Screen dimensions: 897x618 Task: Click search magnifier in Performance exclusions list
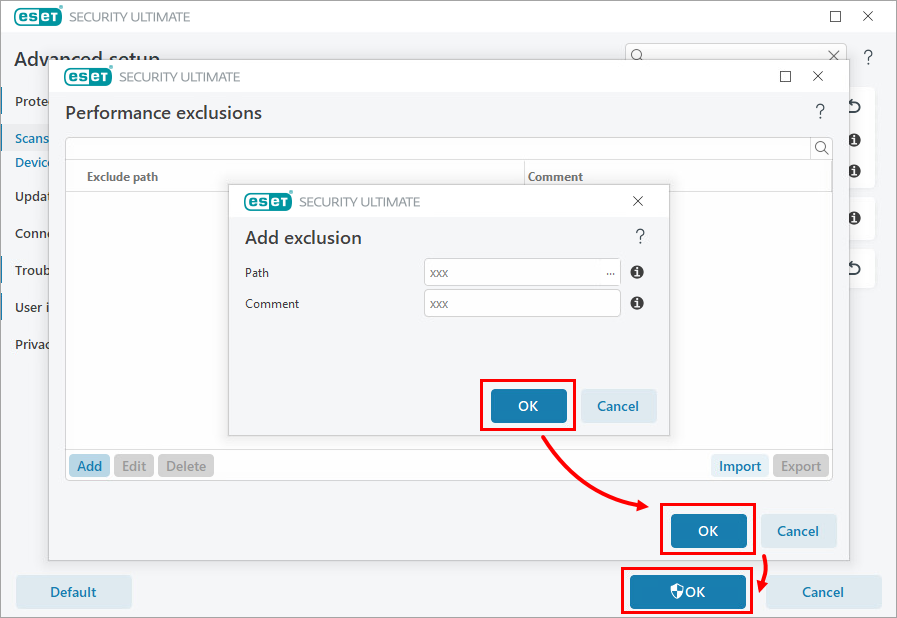tap(821, 148)
